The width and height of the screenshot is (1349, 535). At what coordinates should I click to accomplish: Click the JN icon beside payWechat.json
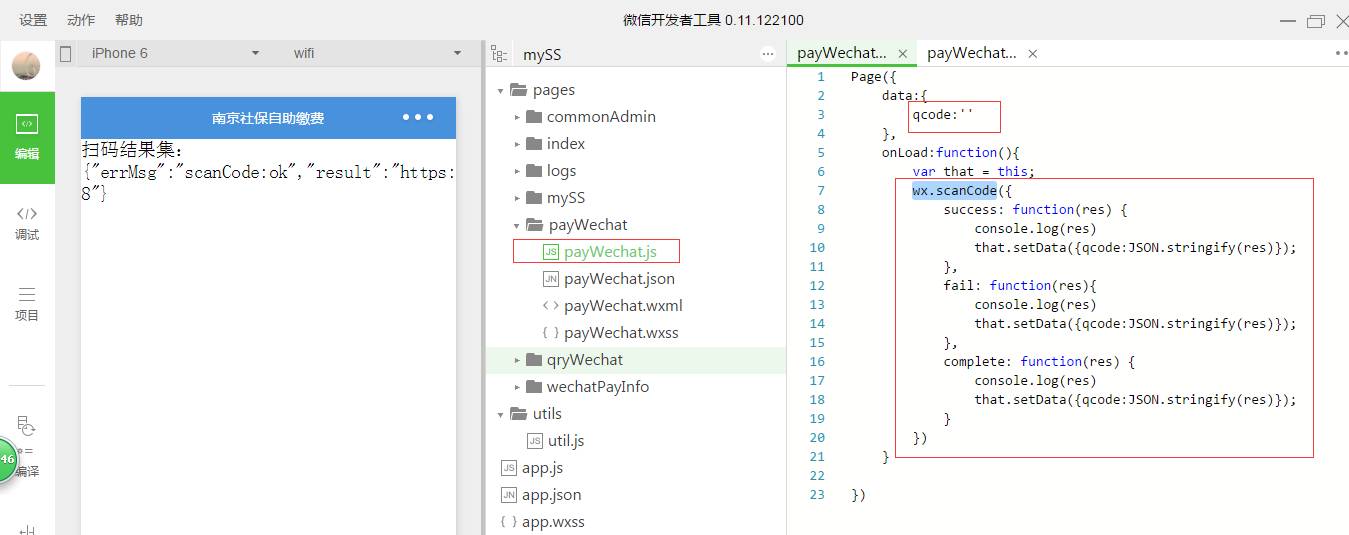pyautogui.click(x=550, y=279)
